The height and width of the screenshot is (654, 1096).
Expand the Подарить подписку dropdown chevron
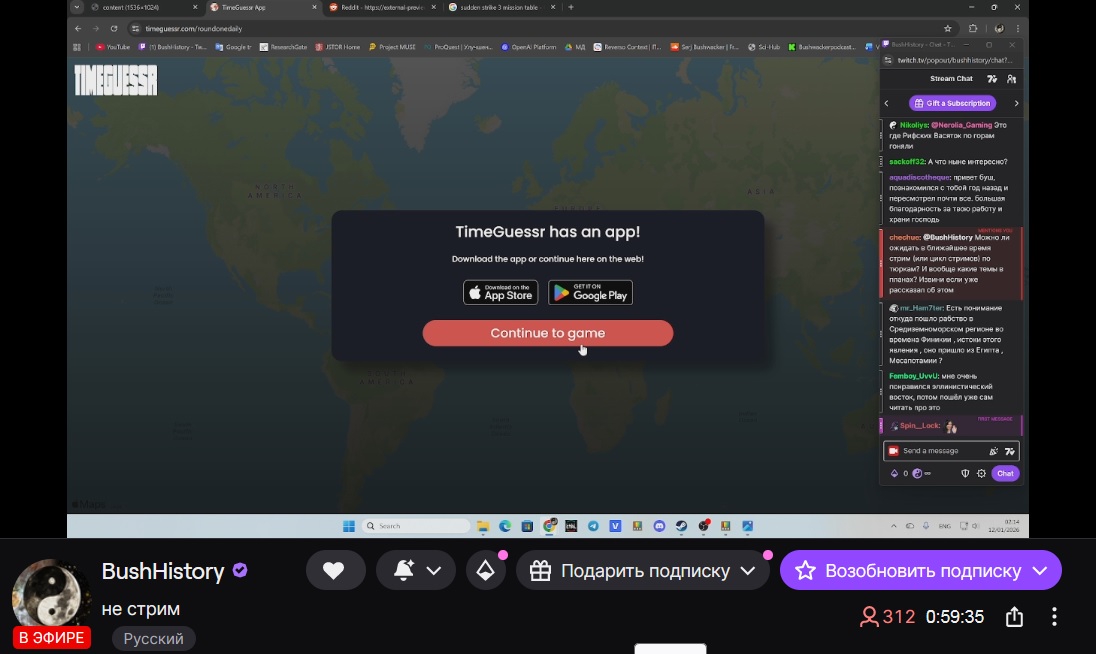(748, 570)
